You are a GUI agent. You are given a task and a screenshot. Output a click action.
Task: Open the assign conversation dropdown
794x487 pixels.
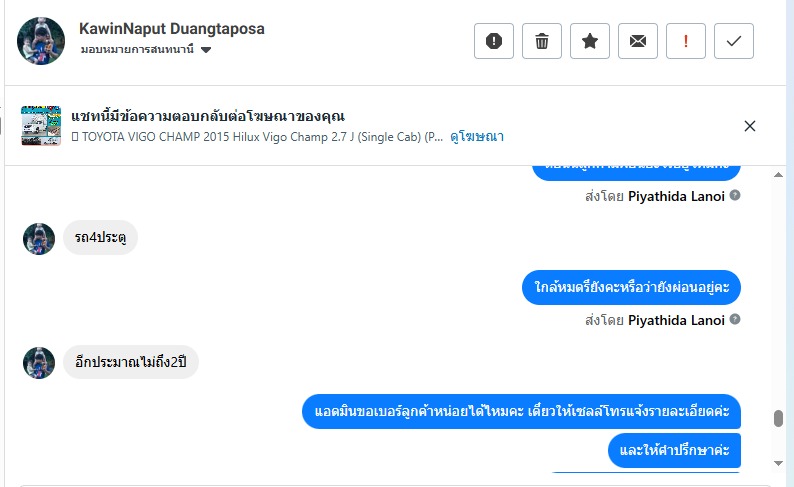205,50
